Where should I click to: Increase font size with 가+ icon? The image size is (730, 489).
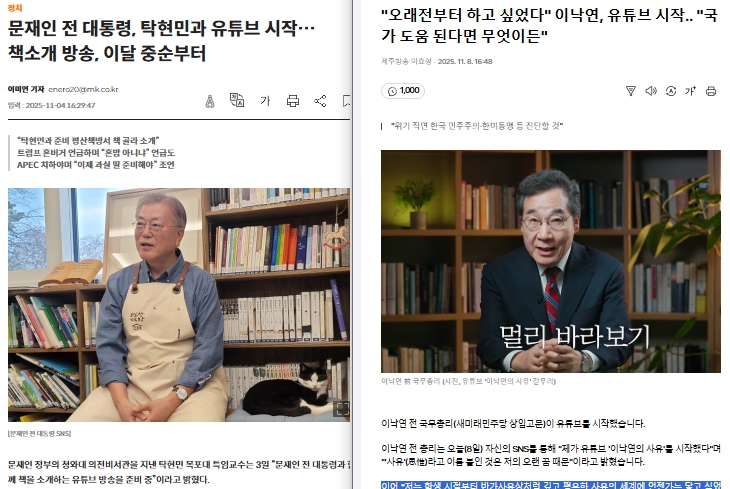pos(690,91)
